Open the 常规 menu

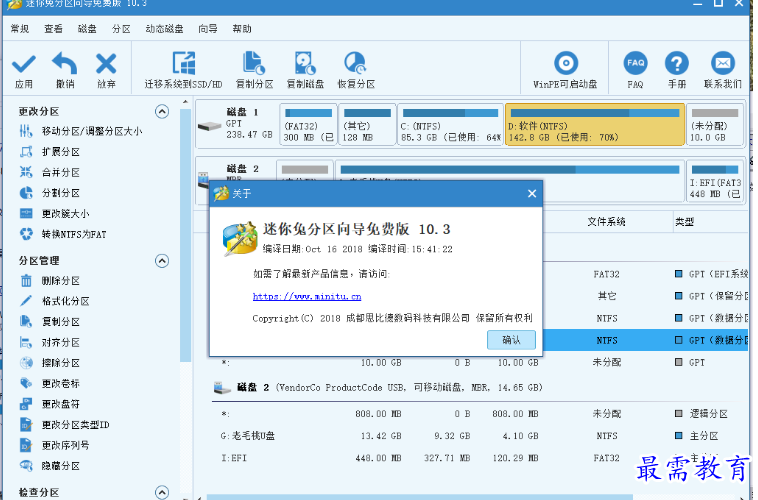tap(20, 29)
